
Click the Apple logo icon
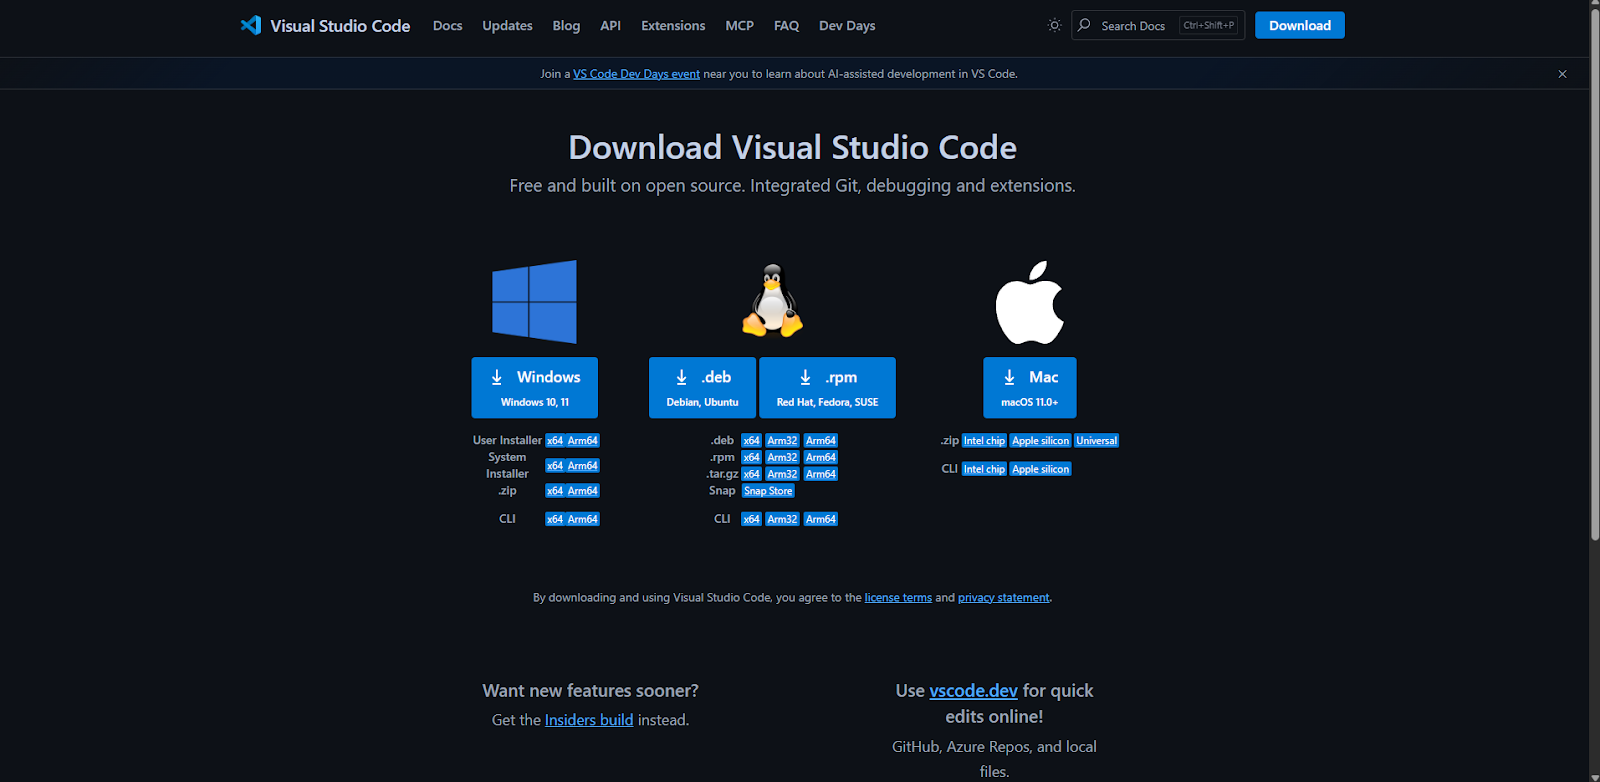click(1029, 303)
